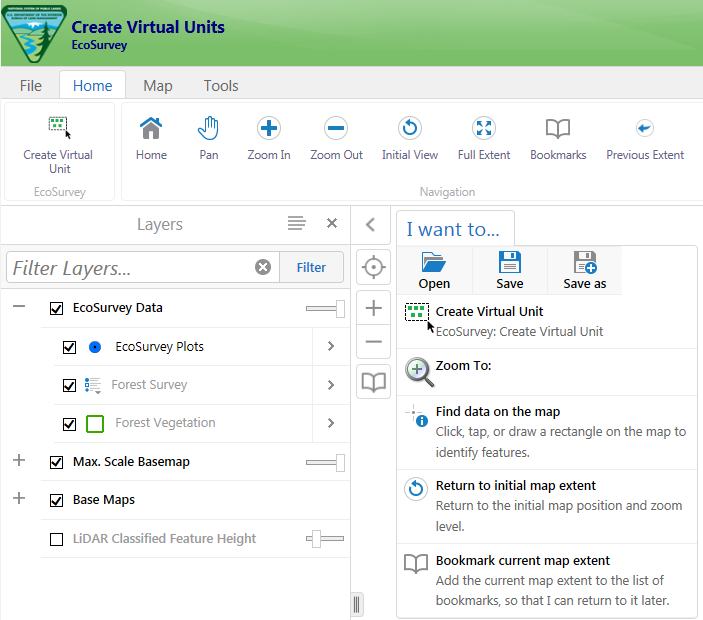The image size is (703, 620).
Task: Open Forest Survey layer actions arrow
Action: tap(331, 385)
